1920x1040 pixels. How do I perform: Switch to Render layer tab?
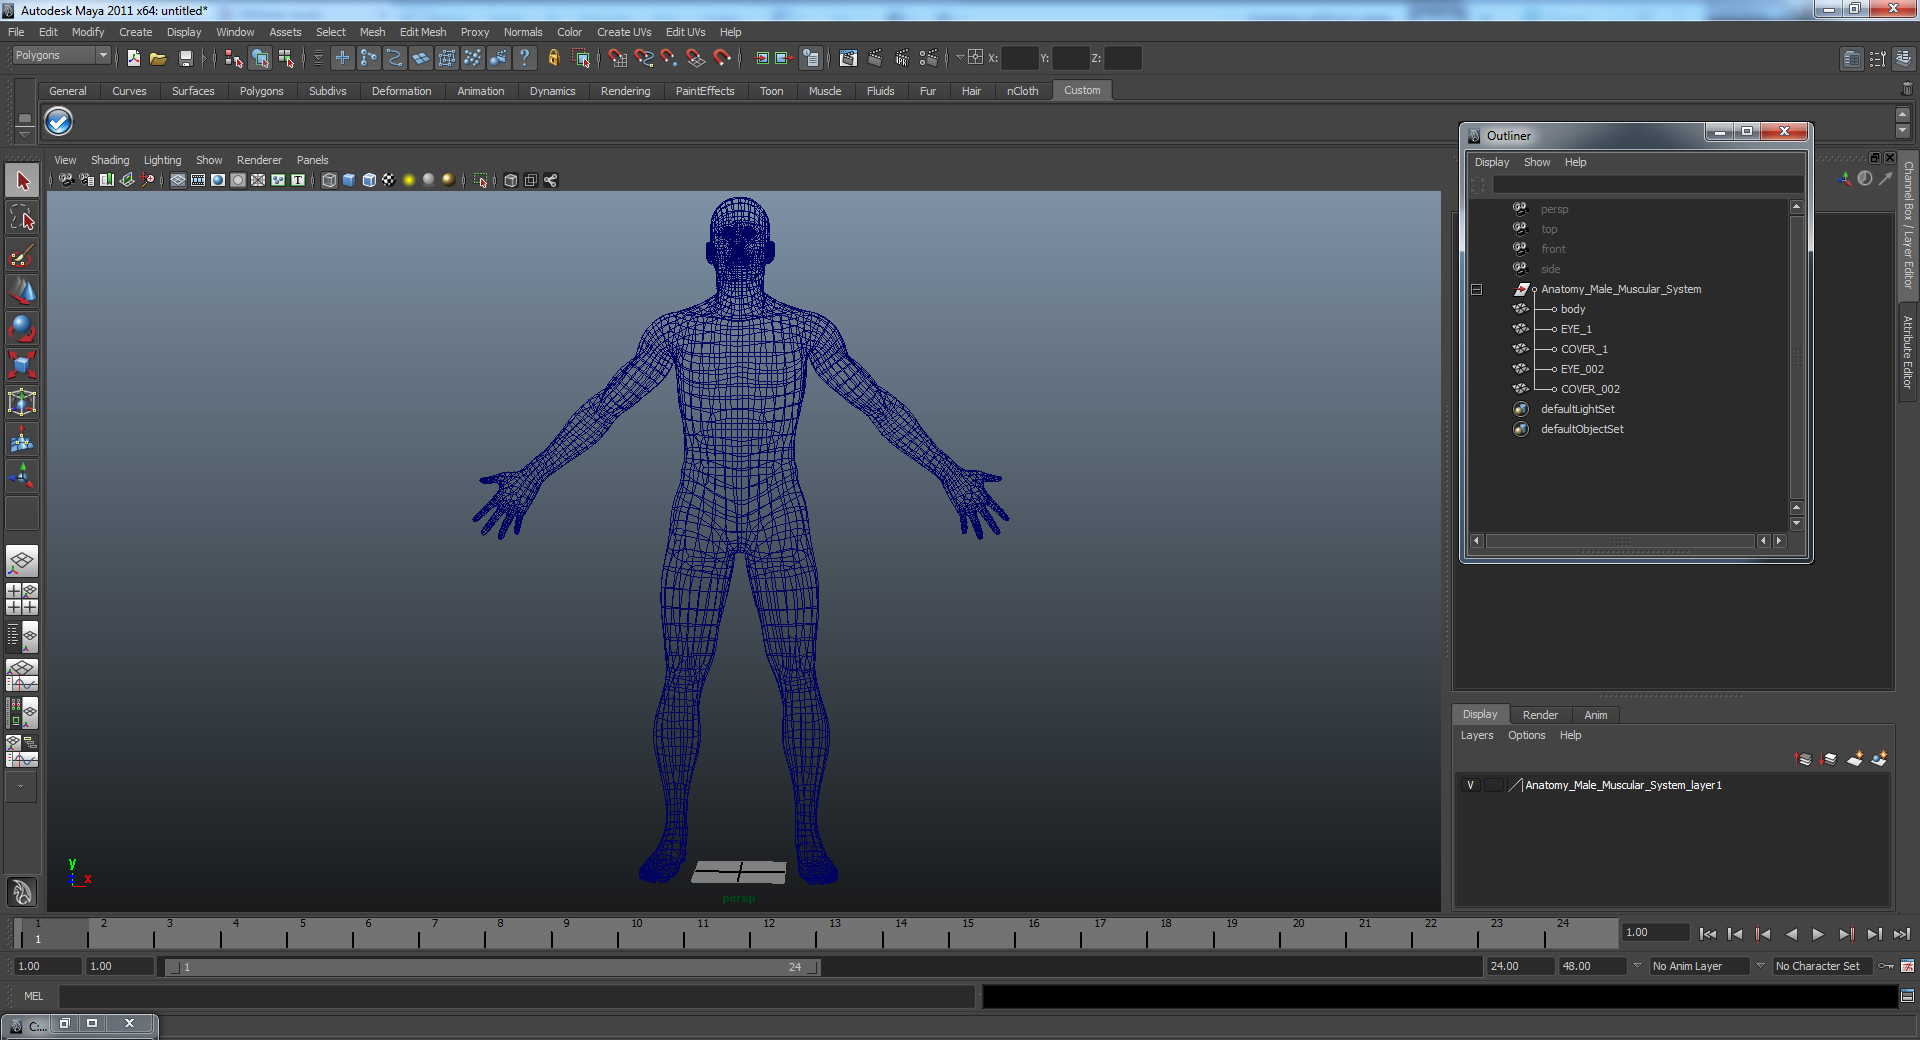pyautogui.click(x=1540, y=715)
